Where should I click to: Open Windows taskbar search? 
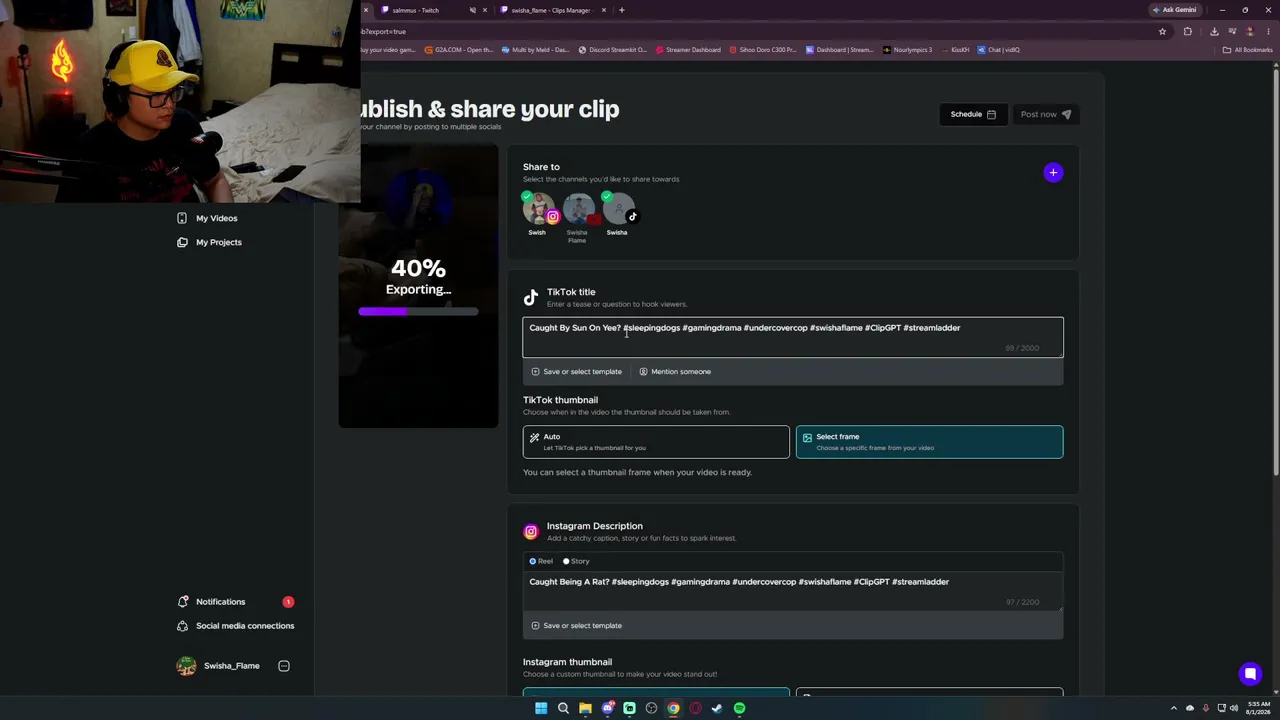click(563, 708)
